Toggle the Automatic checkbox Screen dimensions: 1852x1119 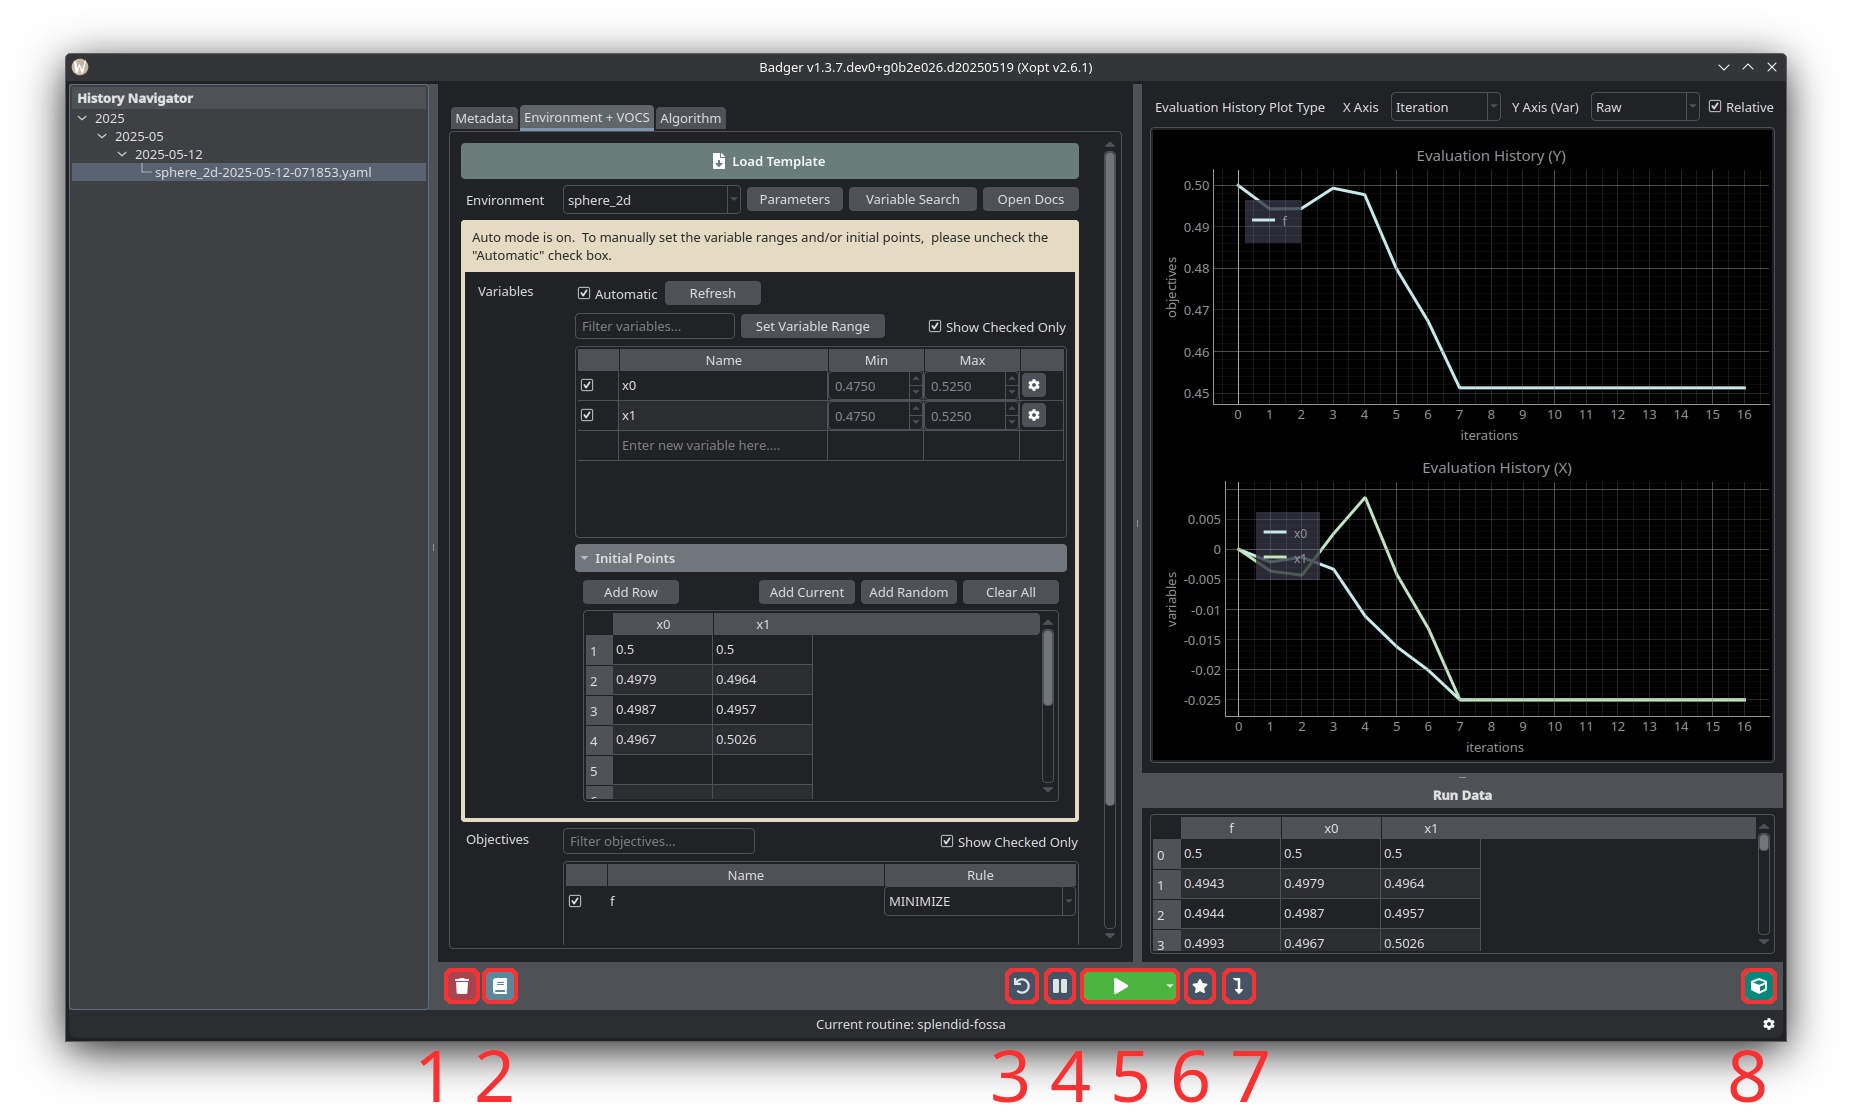pyautogui.click(x=584, y=293)
